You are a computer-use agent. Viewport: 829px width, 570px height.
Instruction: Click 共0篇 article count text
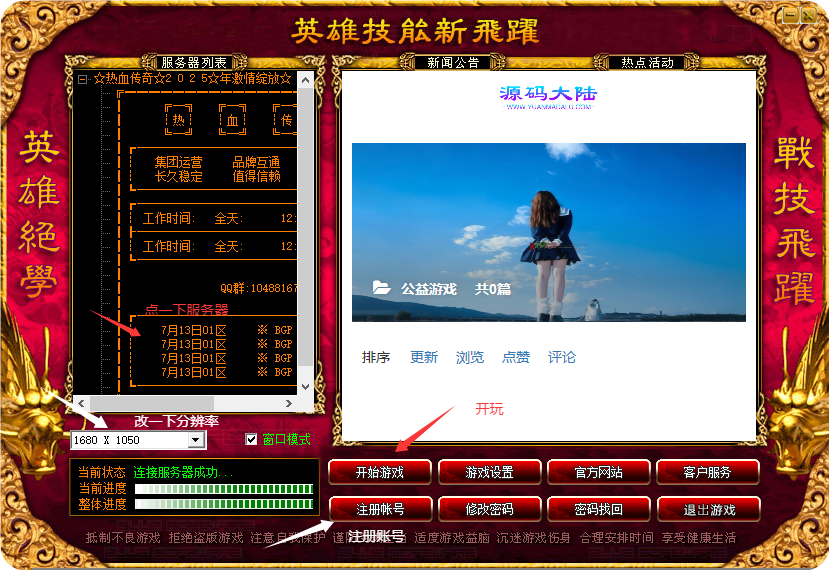click(493, 289)
